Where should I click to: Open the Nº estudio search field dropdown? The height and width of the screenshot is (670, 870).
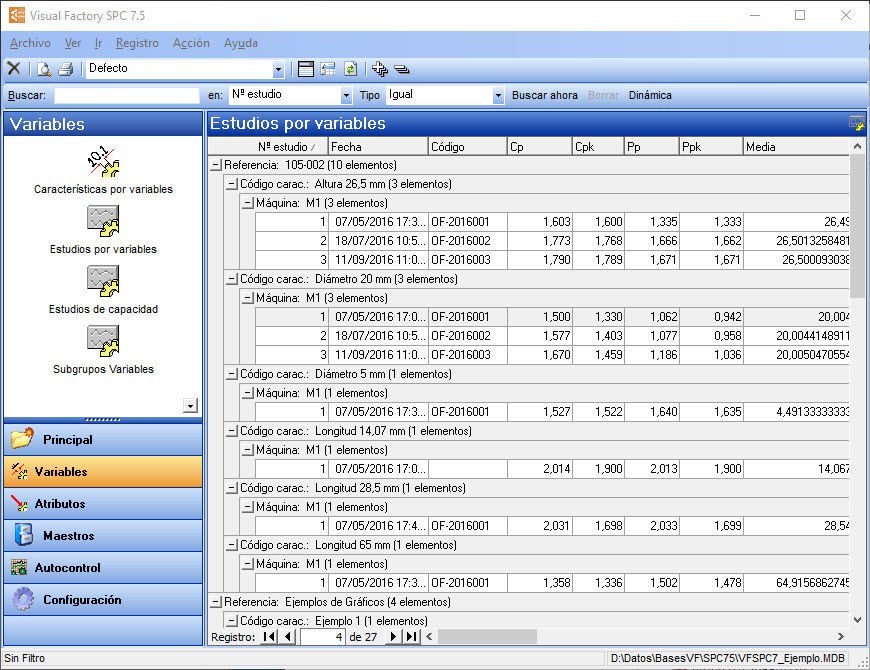(345, 96)
